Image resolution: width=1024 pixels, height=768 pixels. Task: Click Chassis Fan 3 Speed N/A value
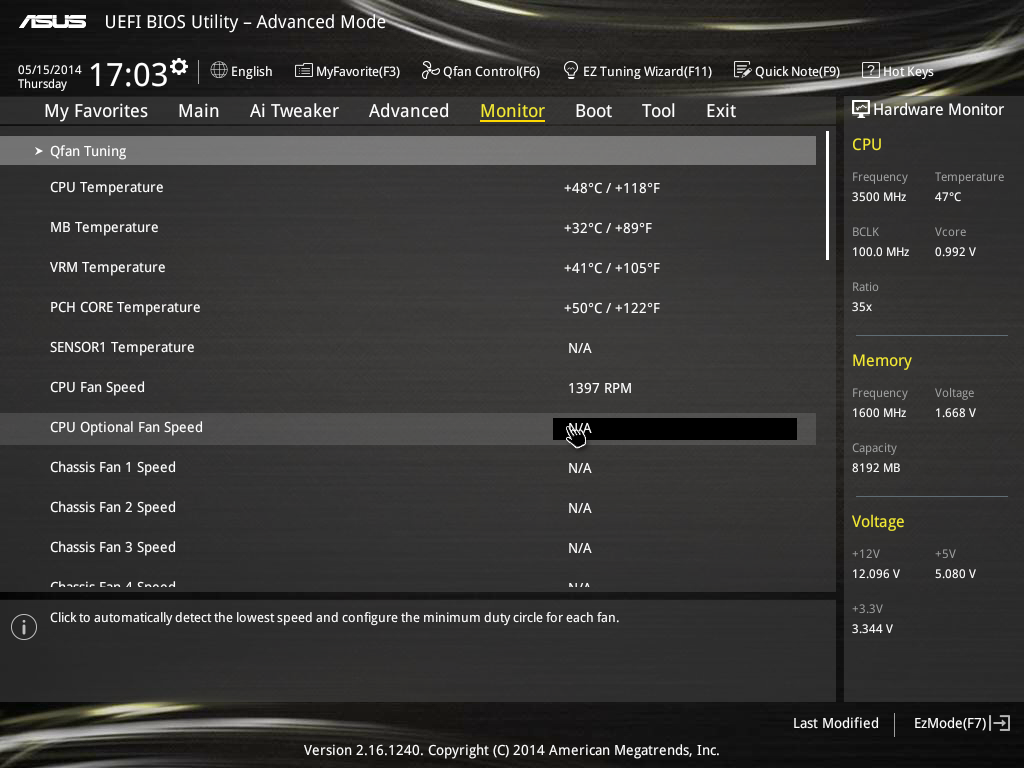click(579, 548)
